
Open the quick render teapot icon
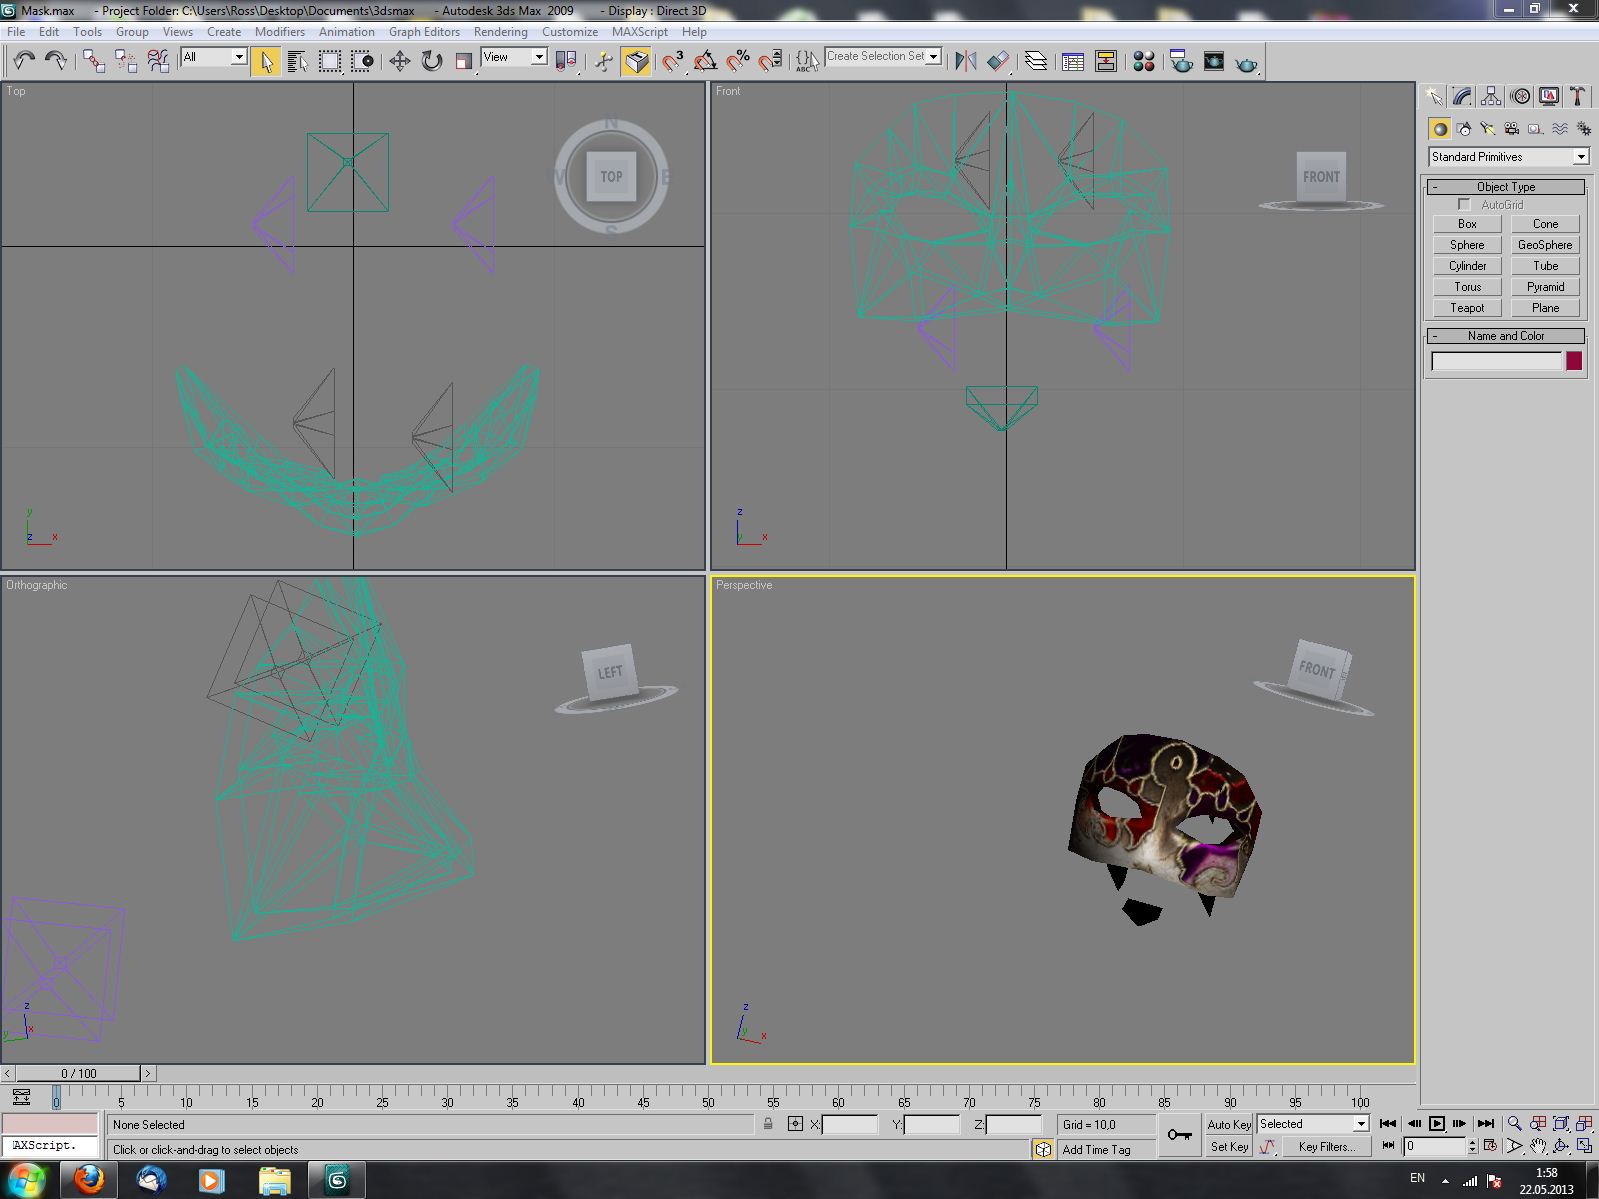1246,63
